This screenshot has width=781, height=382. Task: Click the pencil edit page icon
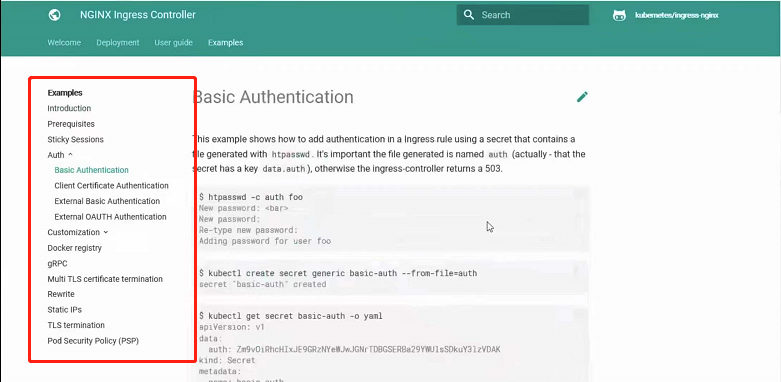[x=582, y=97]
